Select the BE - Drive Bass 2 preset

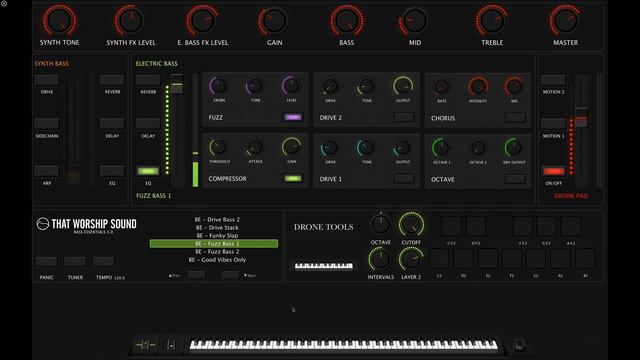(x=217, y=220)
